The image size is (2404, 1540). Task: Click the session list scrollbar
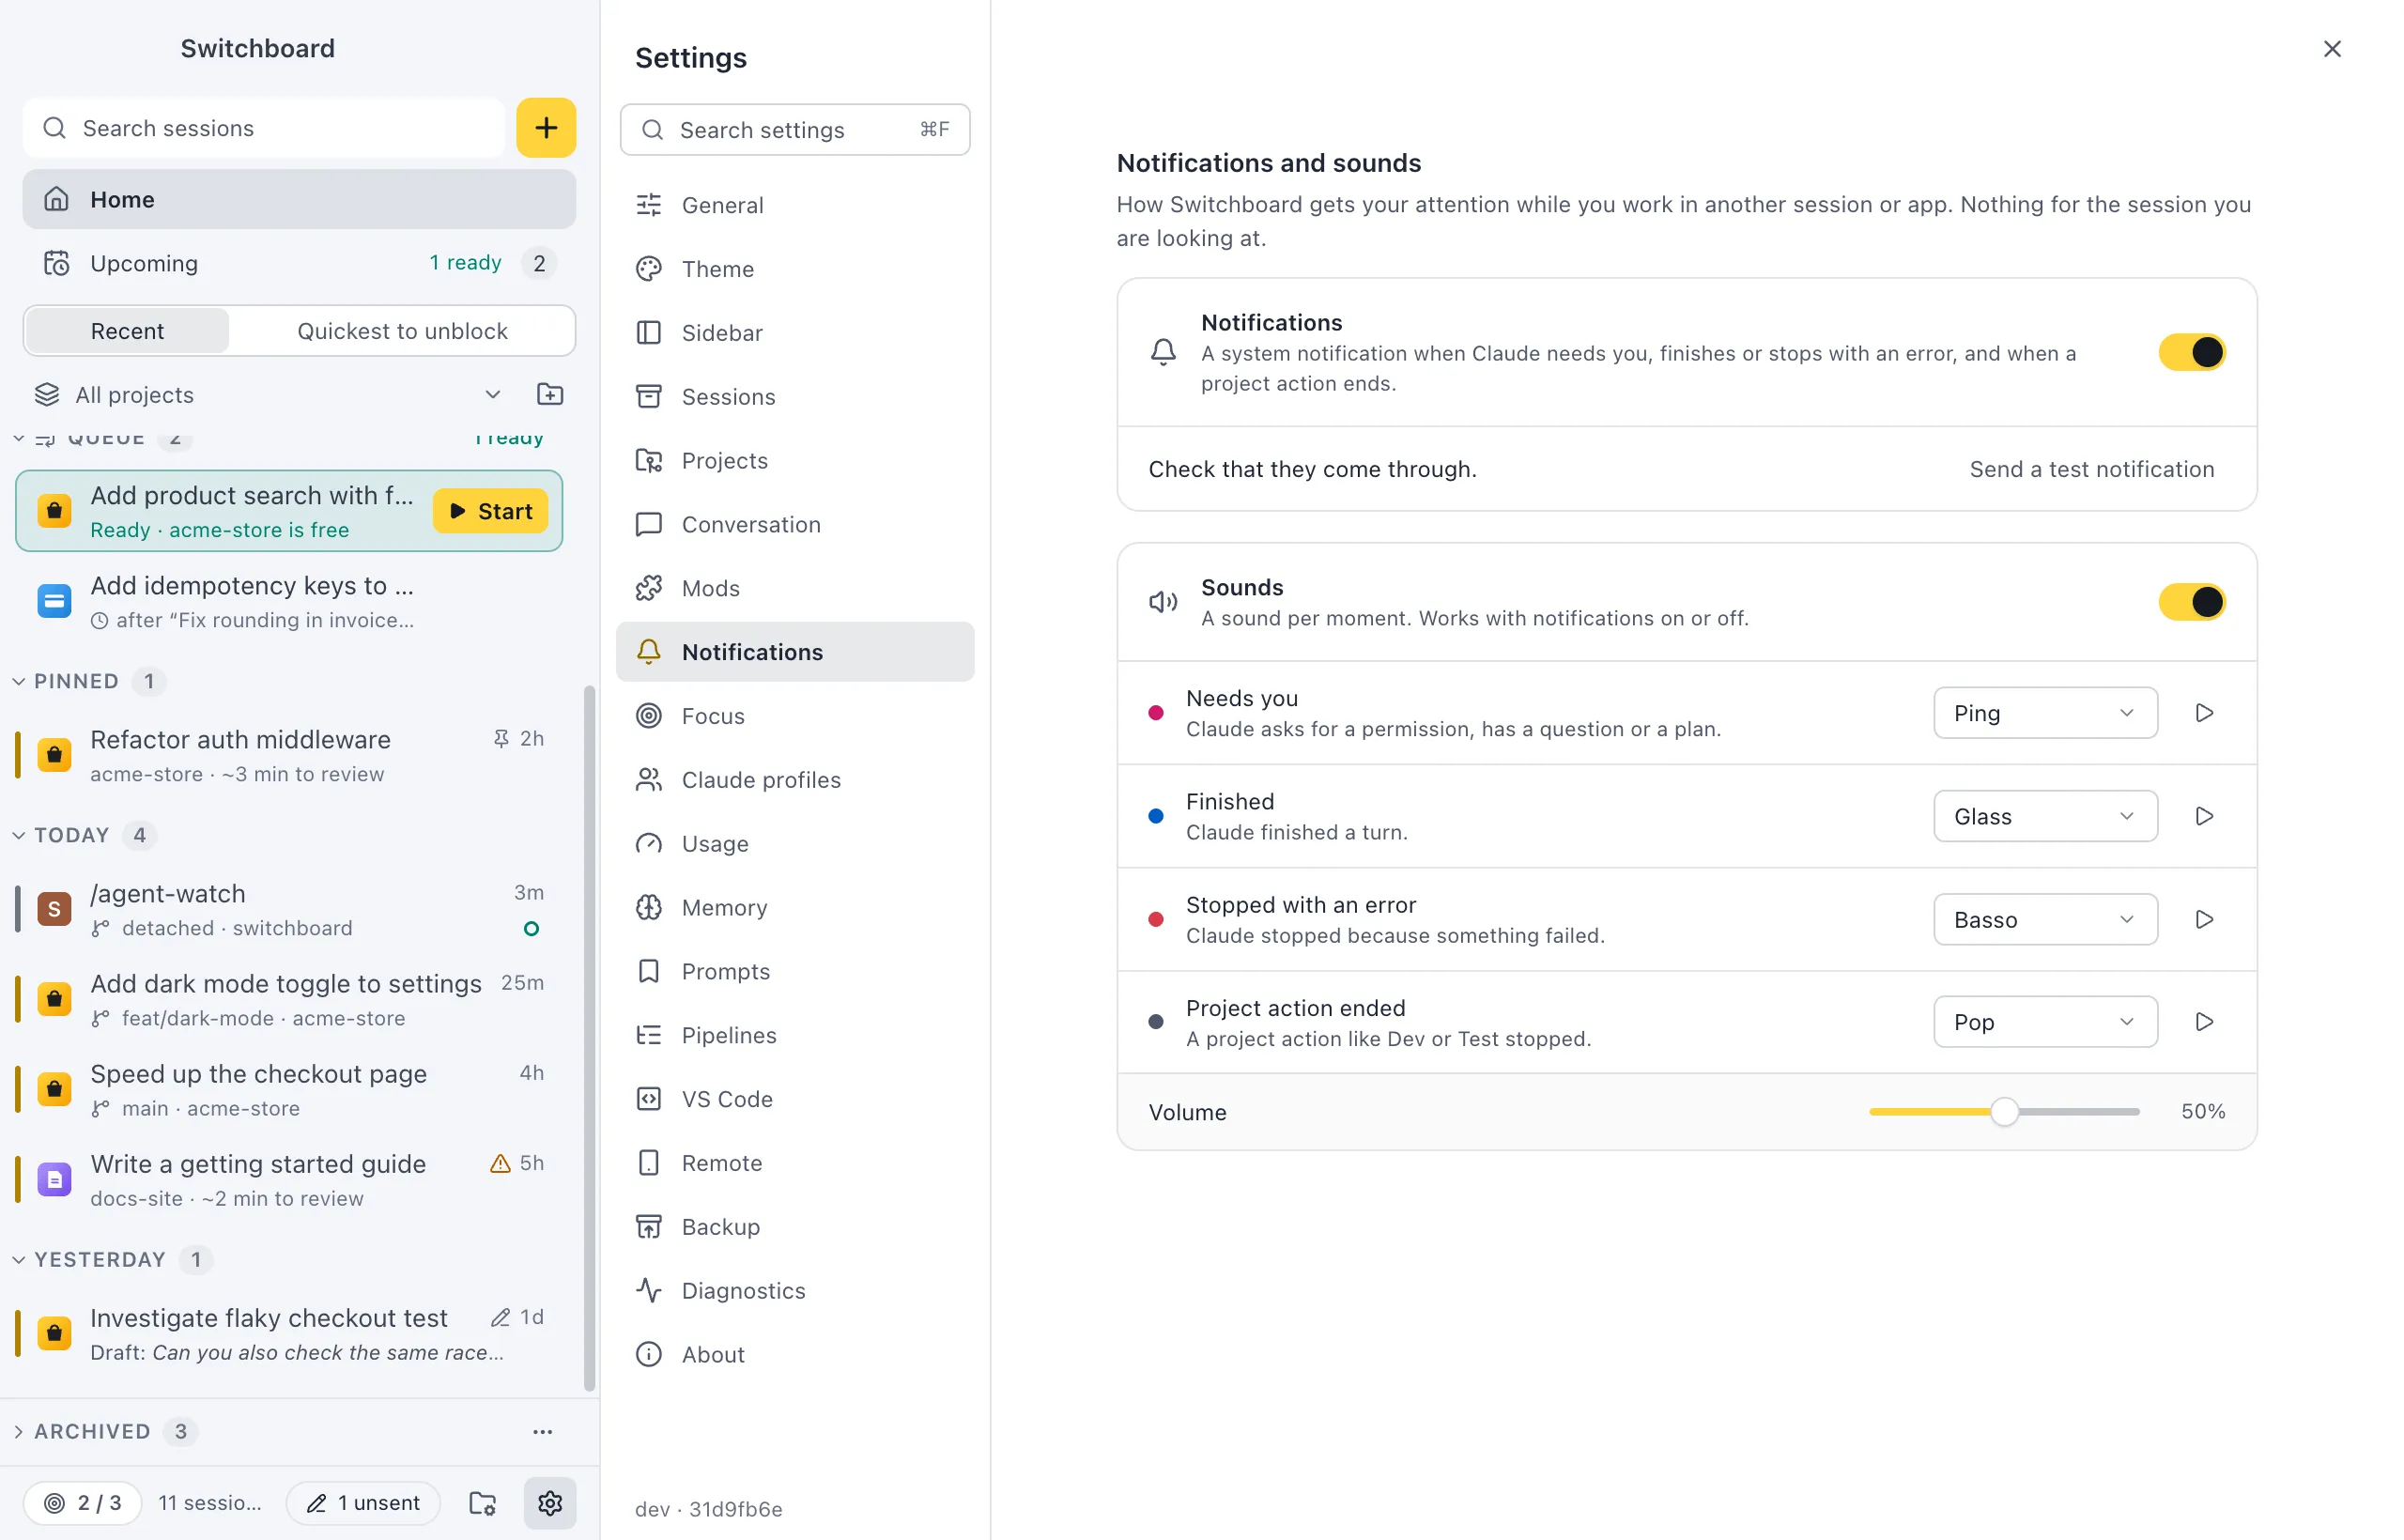589,1037
